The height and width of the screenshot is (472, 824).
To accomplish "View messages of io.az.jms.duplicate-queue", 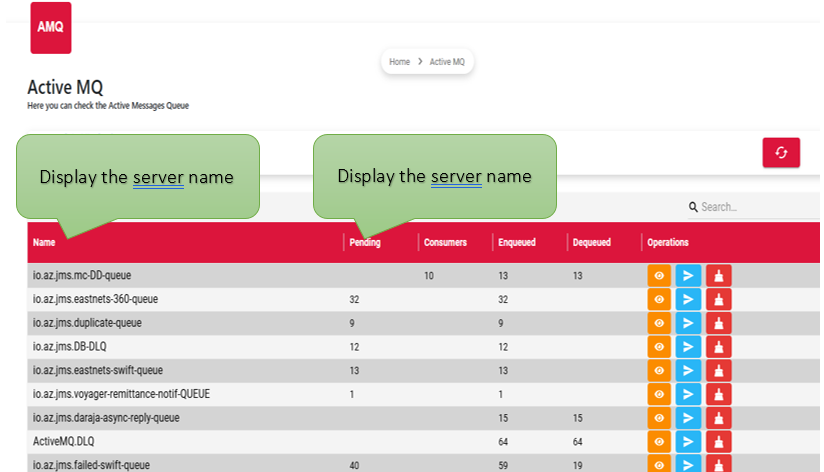I will (x=659, y=323).
